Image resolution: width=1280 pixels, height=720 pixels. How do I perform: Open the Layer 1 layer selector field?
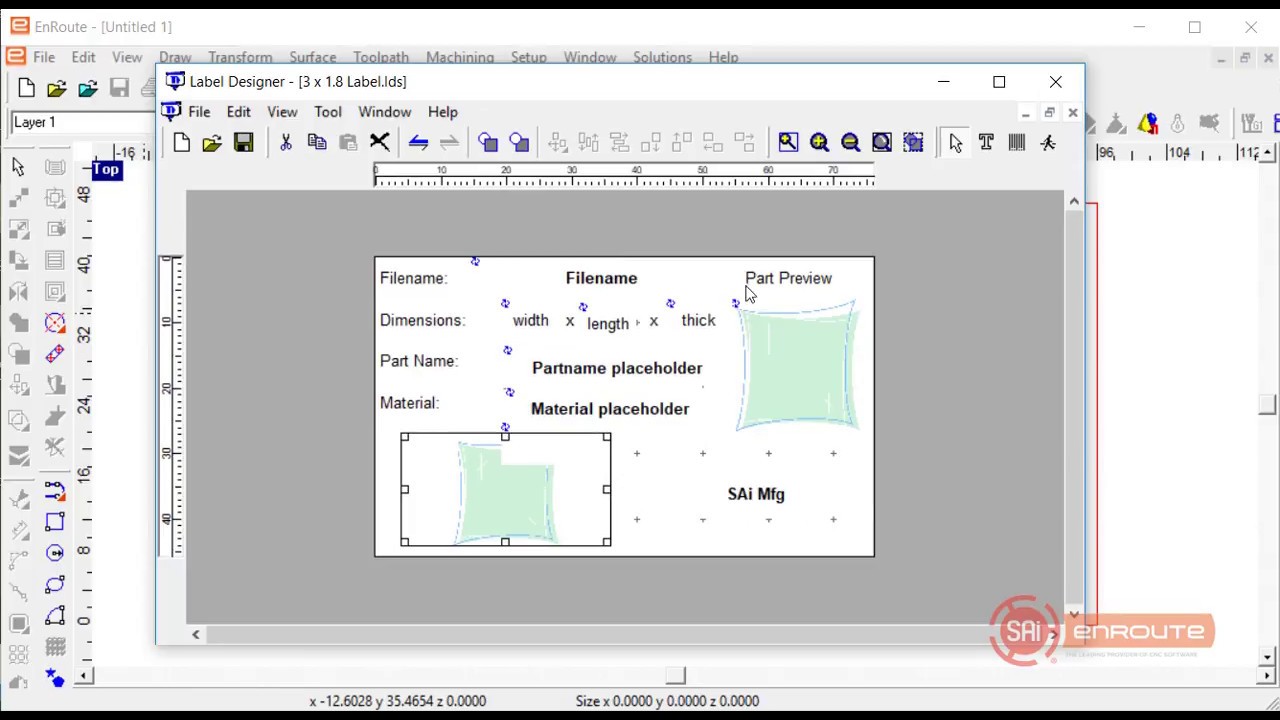coord(82,122)
